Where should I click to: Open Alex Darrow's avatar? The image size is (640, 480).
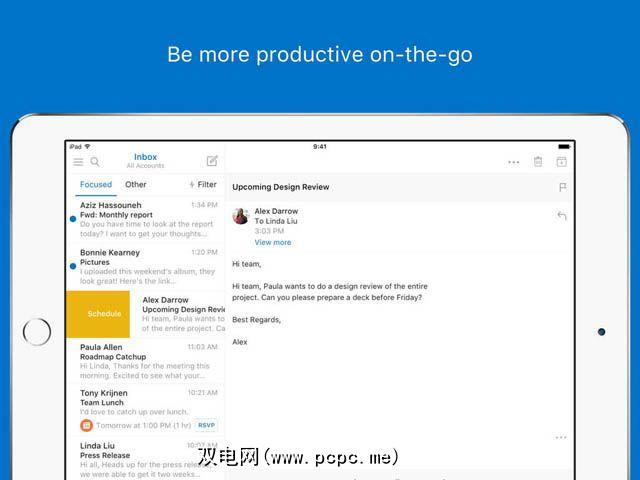point(240,216)
